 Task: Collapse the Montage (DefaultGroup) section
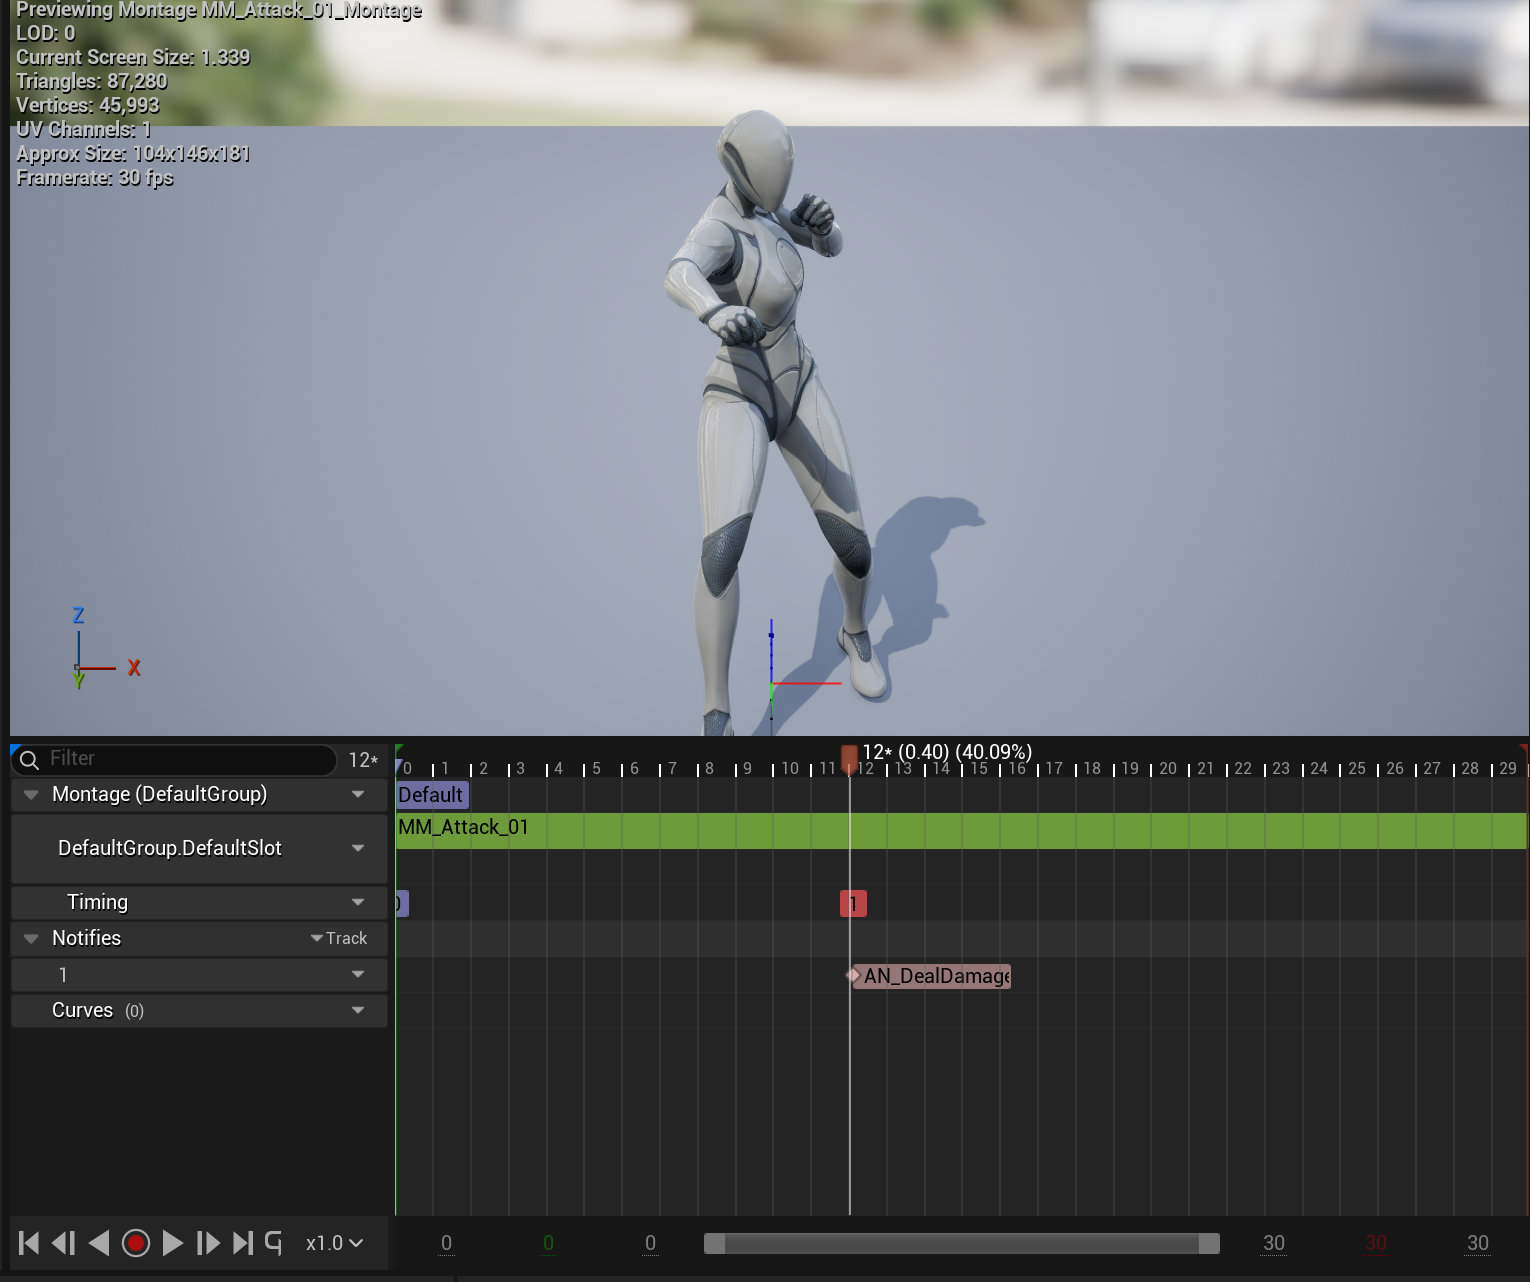[x=31, y=795]
